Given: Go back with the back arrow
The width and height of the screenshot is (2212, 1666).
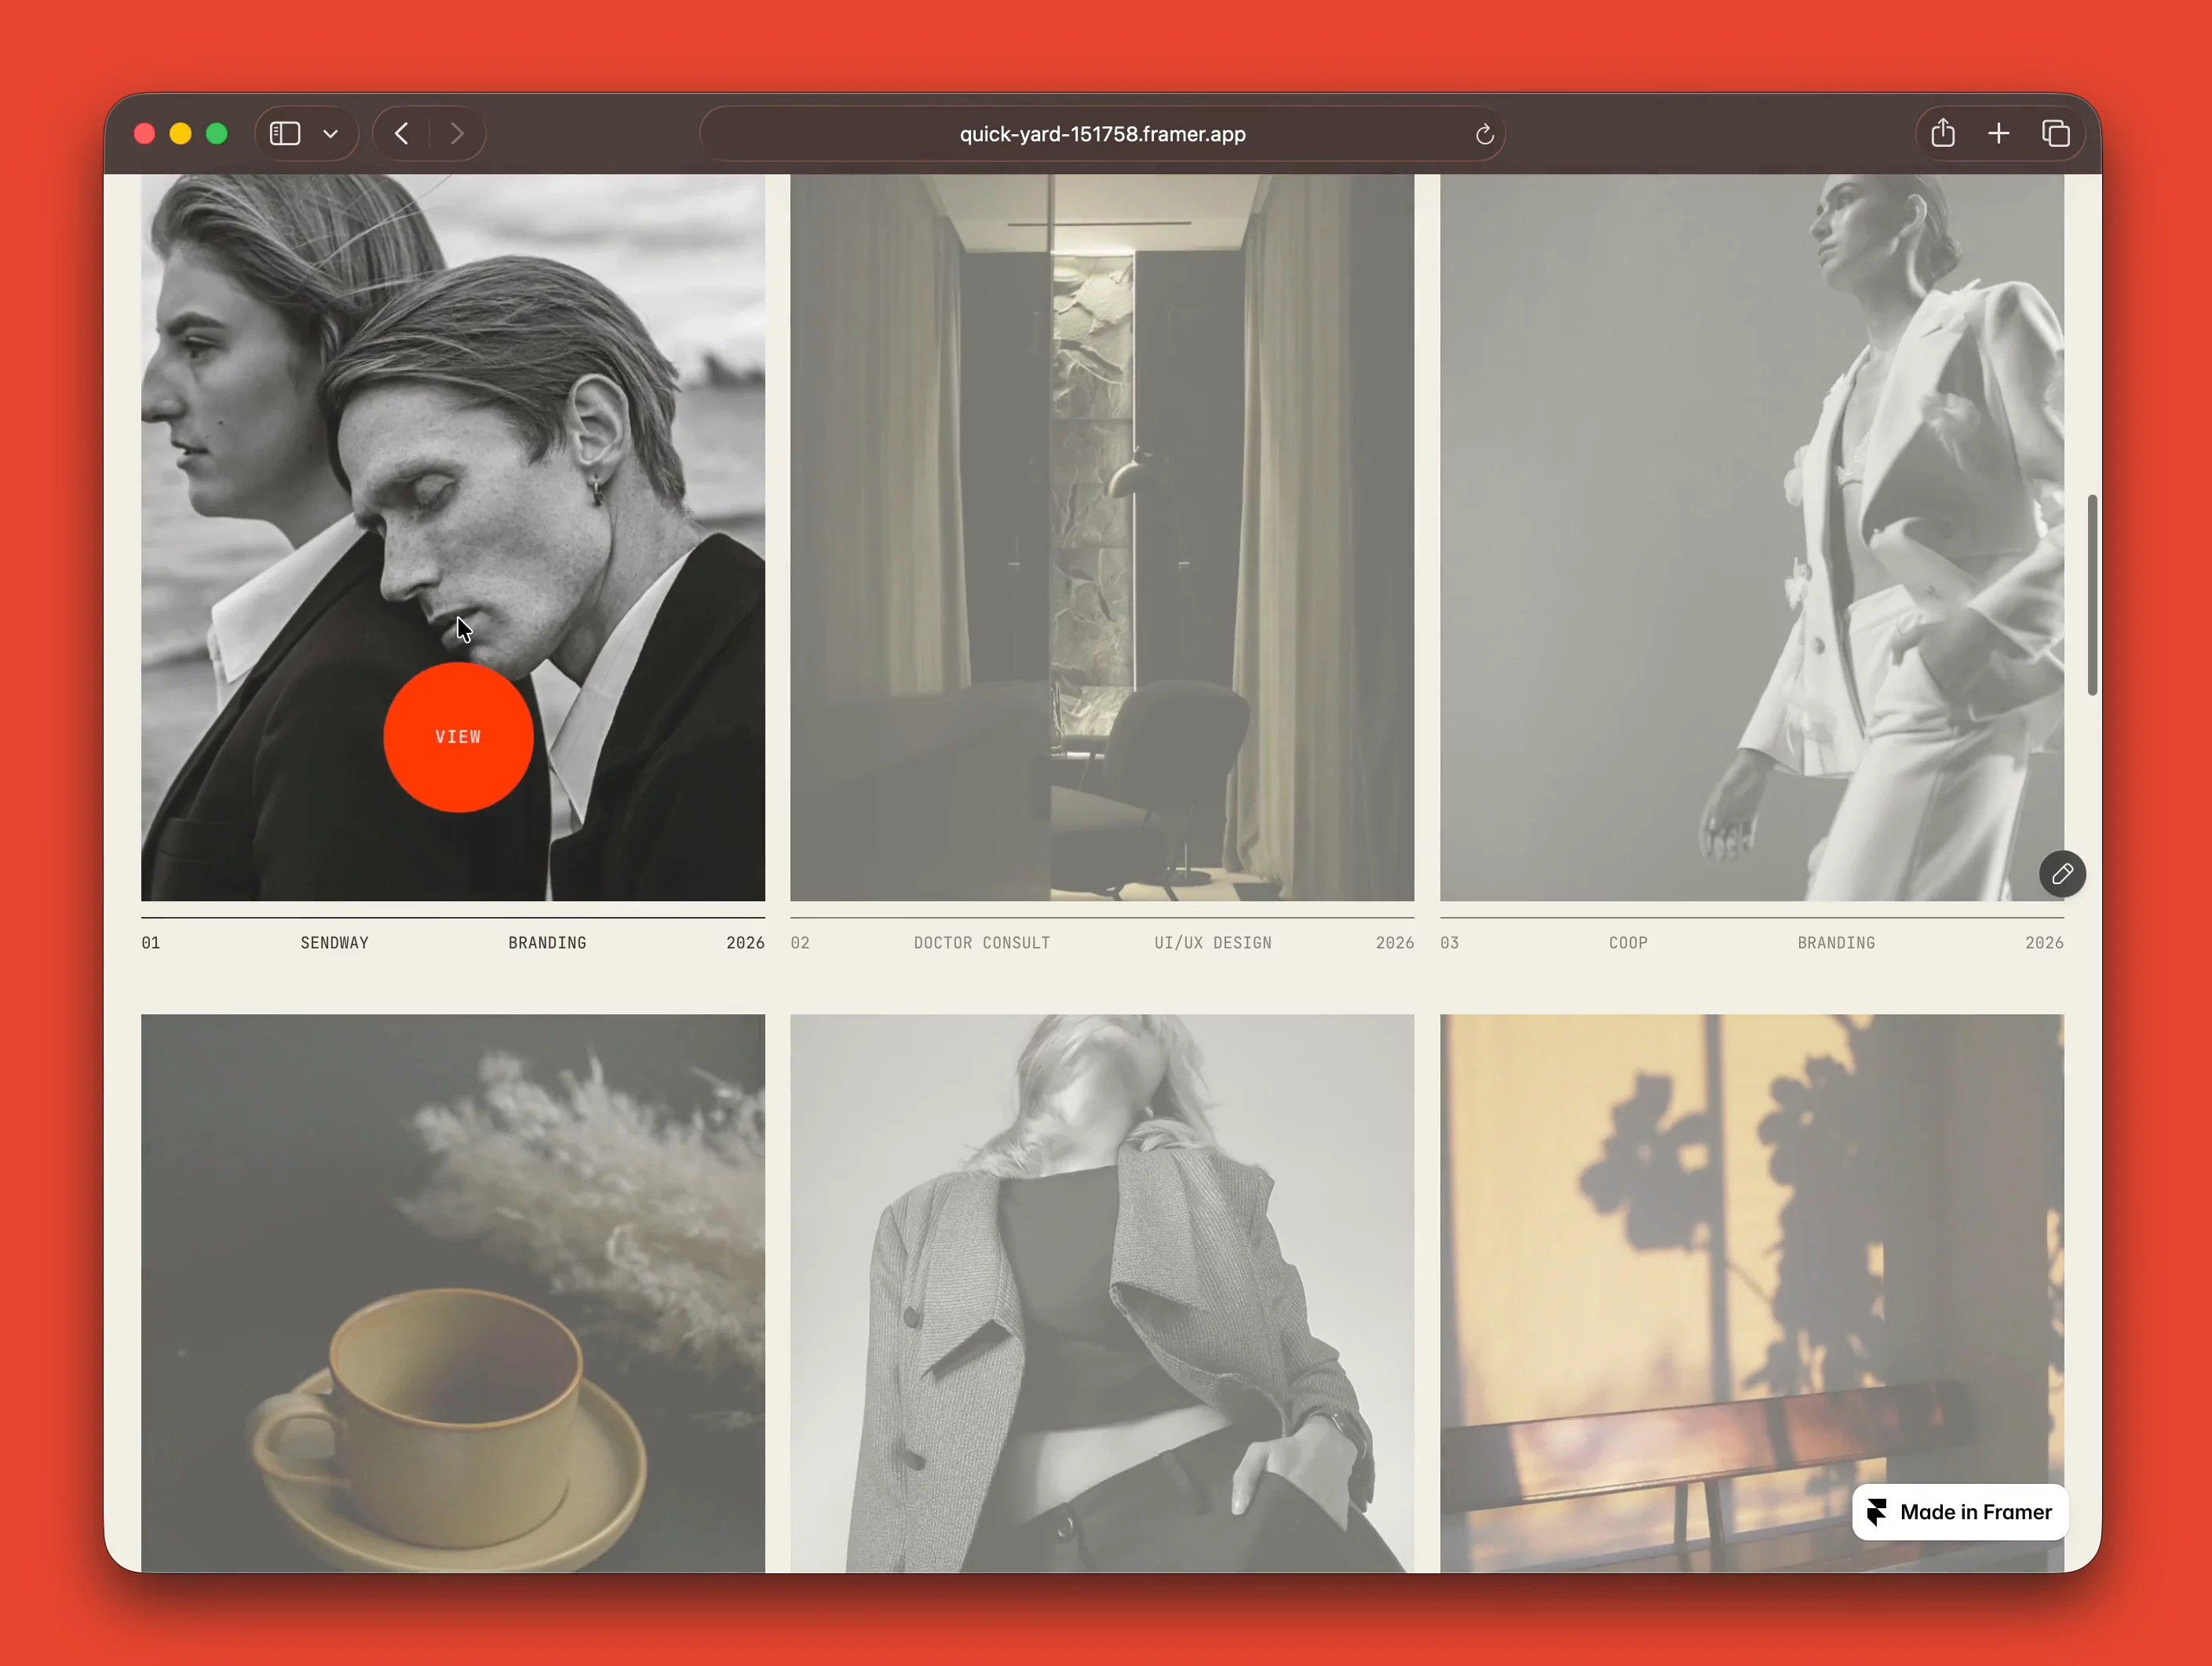Looking at the screenshot, I should click(x=402, y=133).
